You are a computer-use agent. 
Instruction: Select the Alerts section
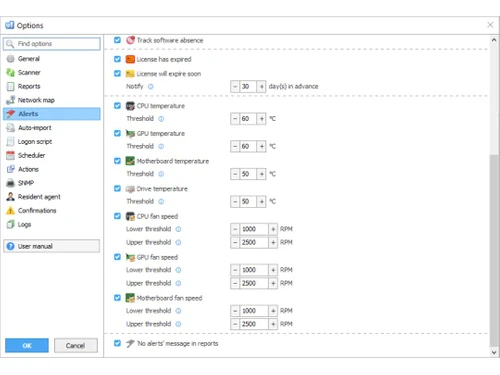(x=52, y=114)
